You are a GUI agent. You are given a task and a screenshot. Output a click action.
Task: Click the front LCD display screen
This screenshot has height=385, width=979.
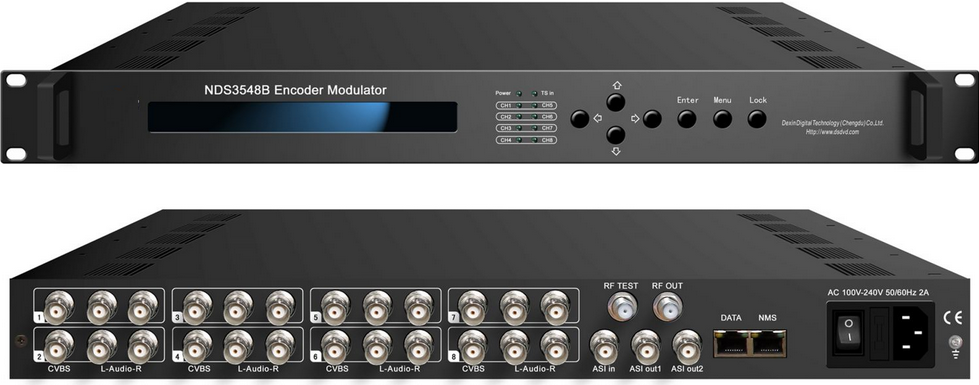click(x=302, y=117)
